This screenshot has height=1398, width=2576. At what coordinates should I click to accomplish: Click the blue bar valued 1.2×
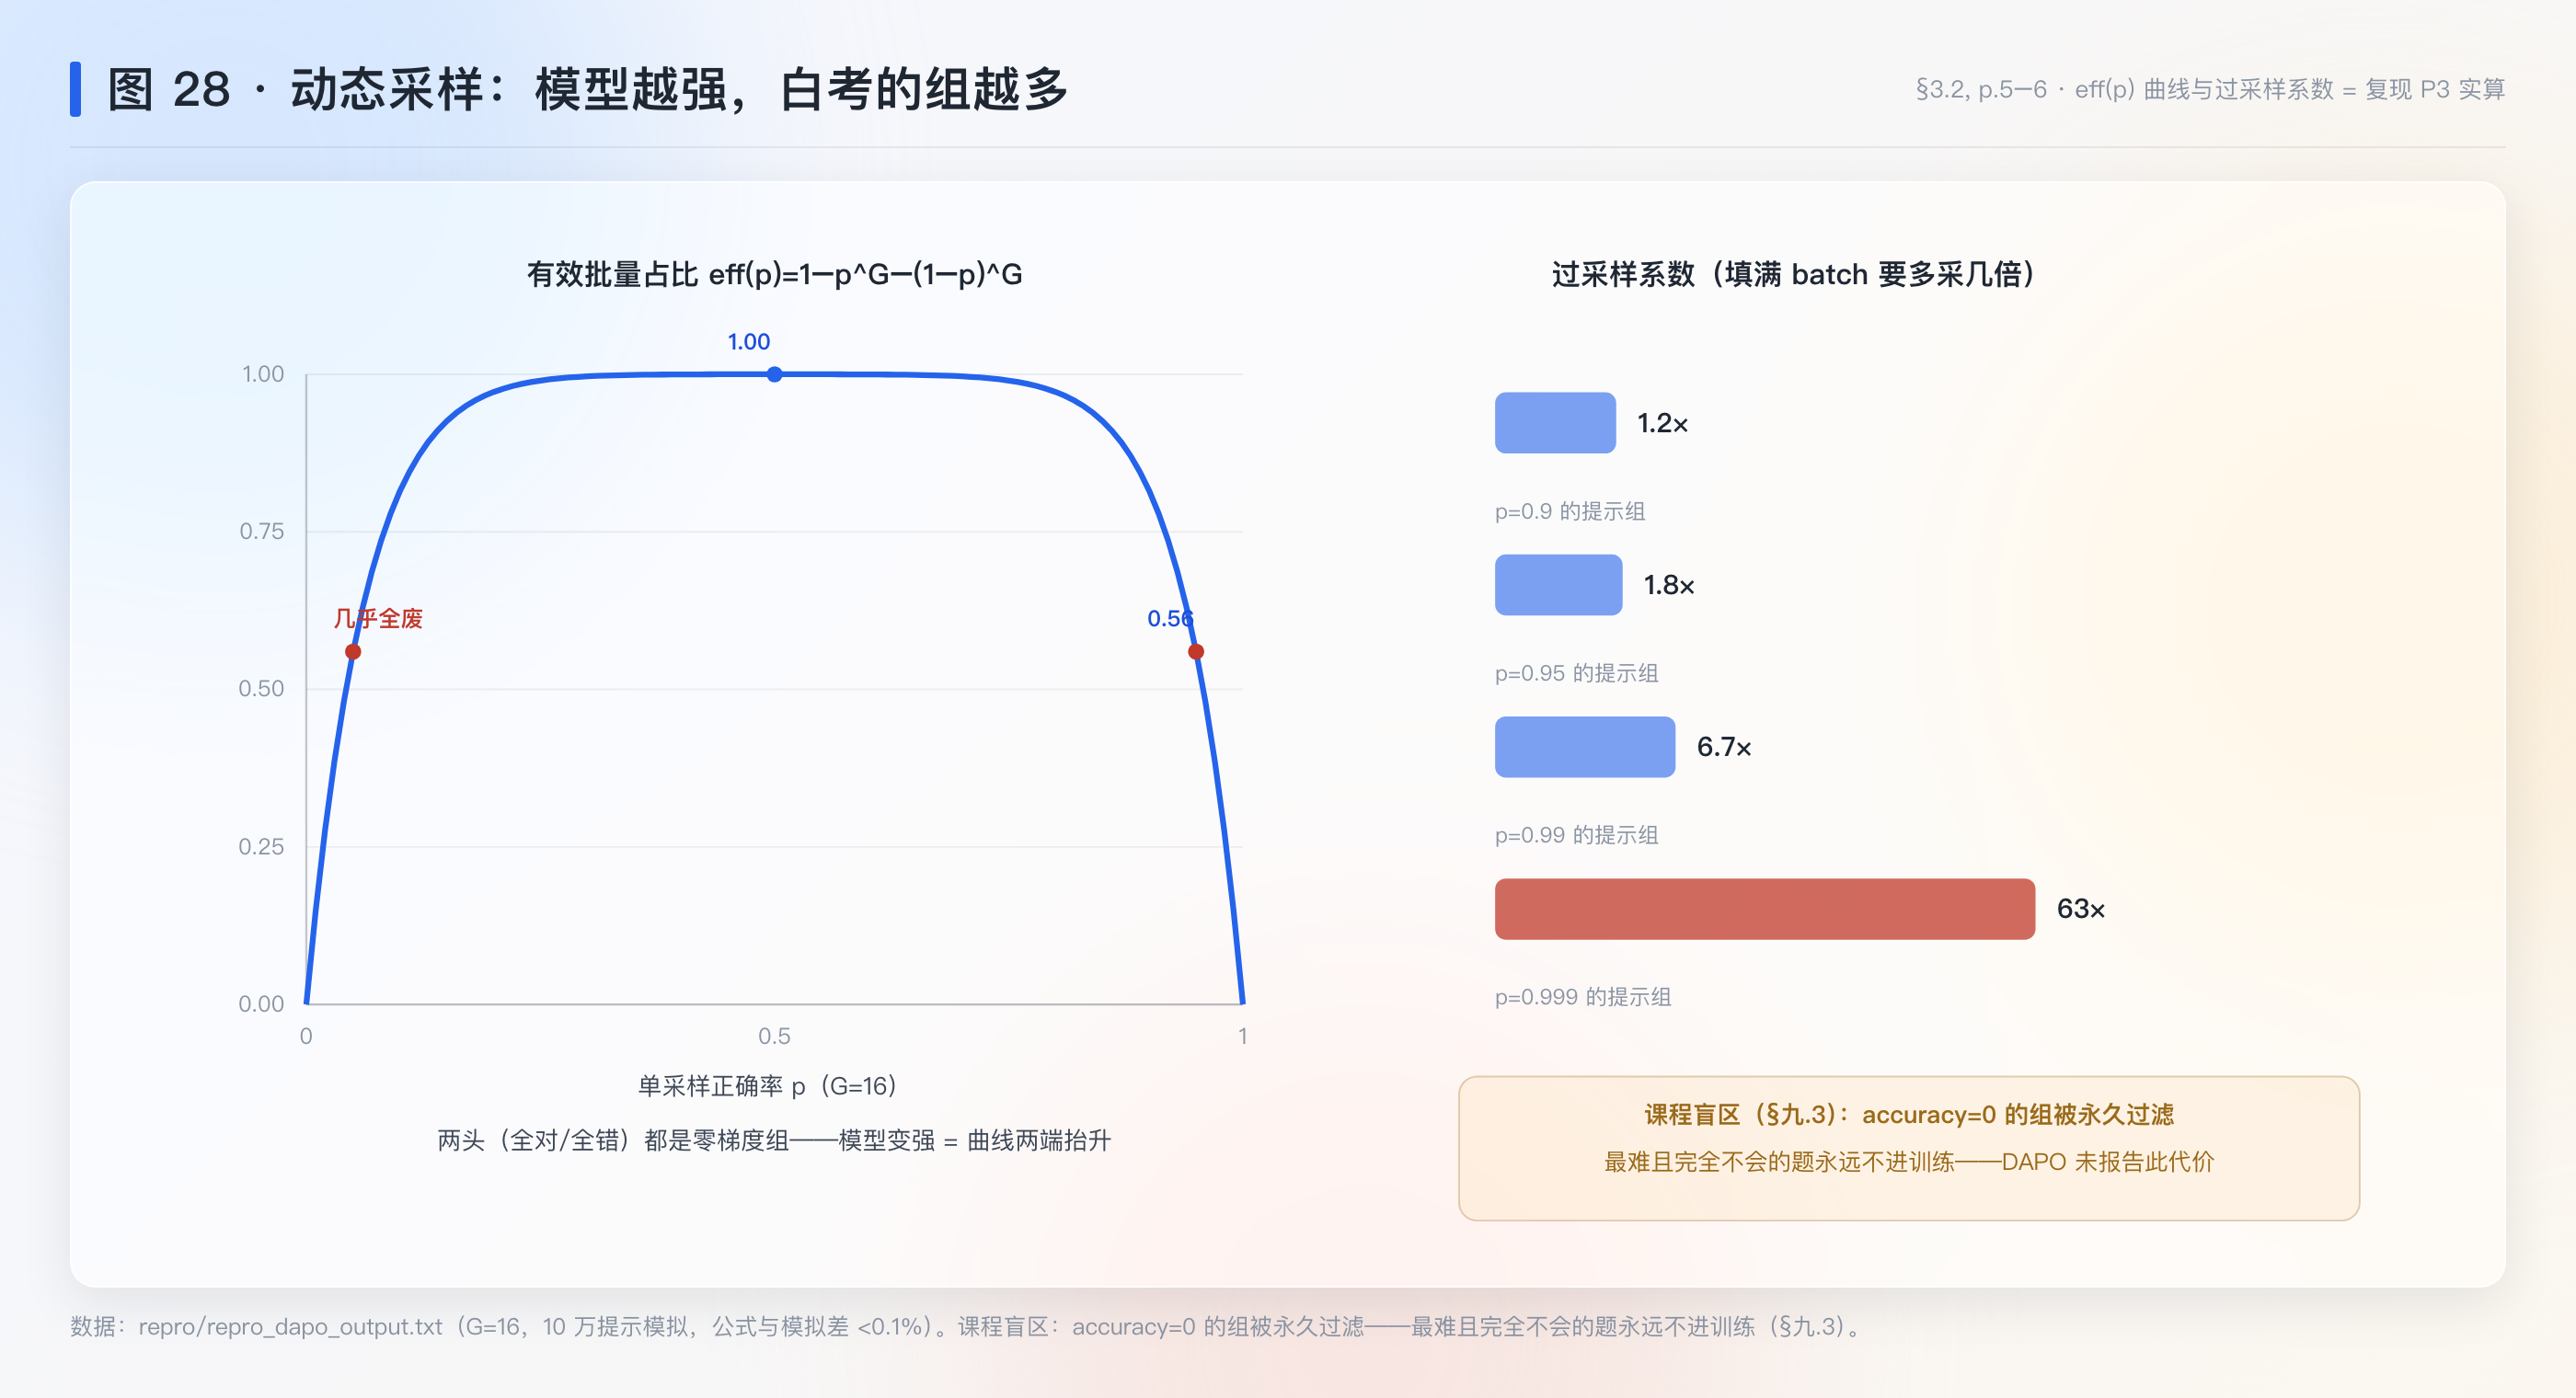coord(1555,423)
